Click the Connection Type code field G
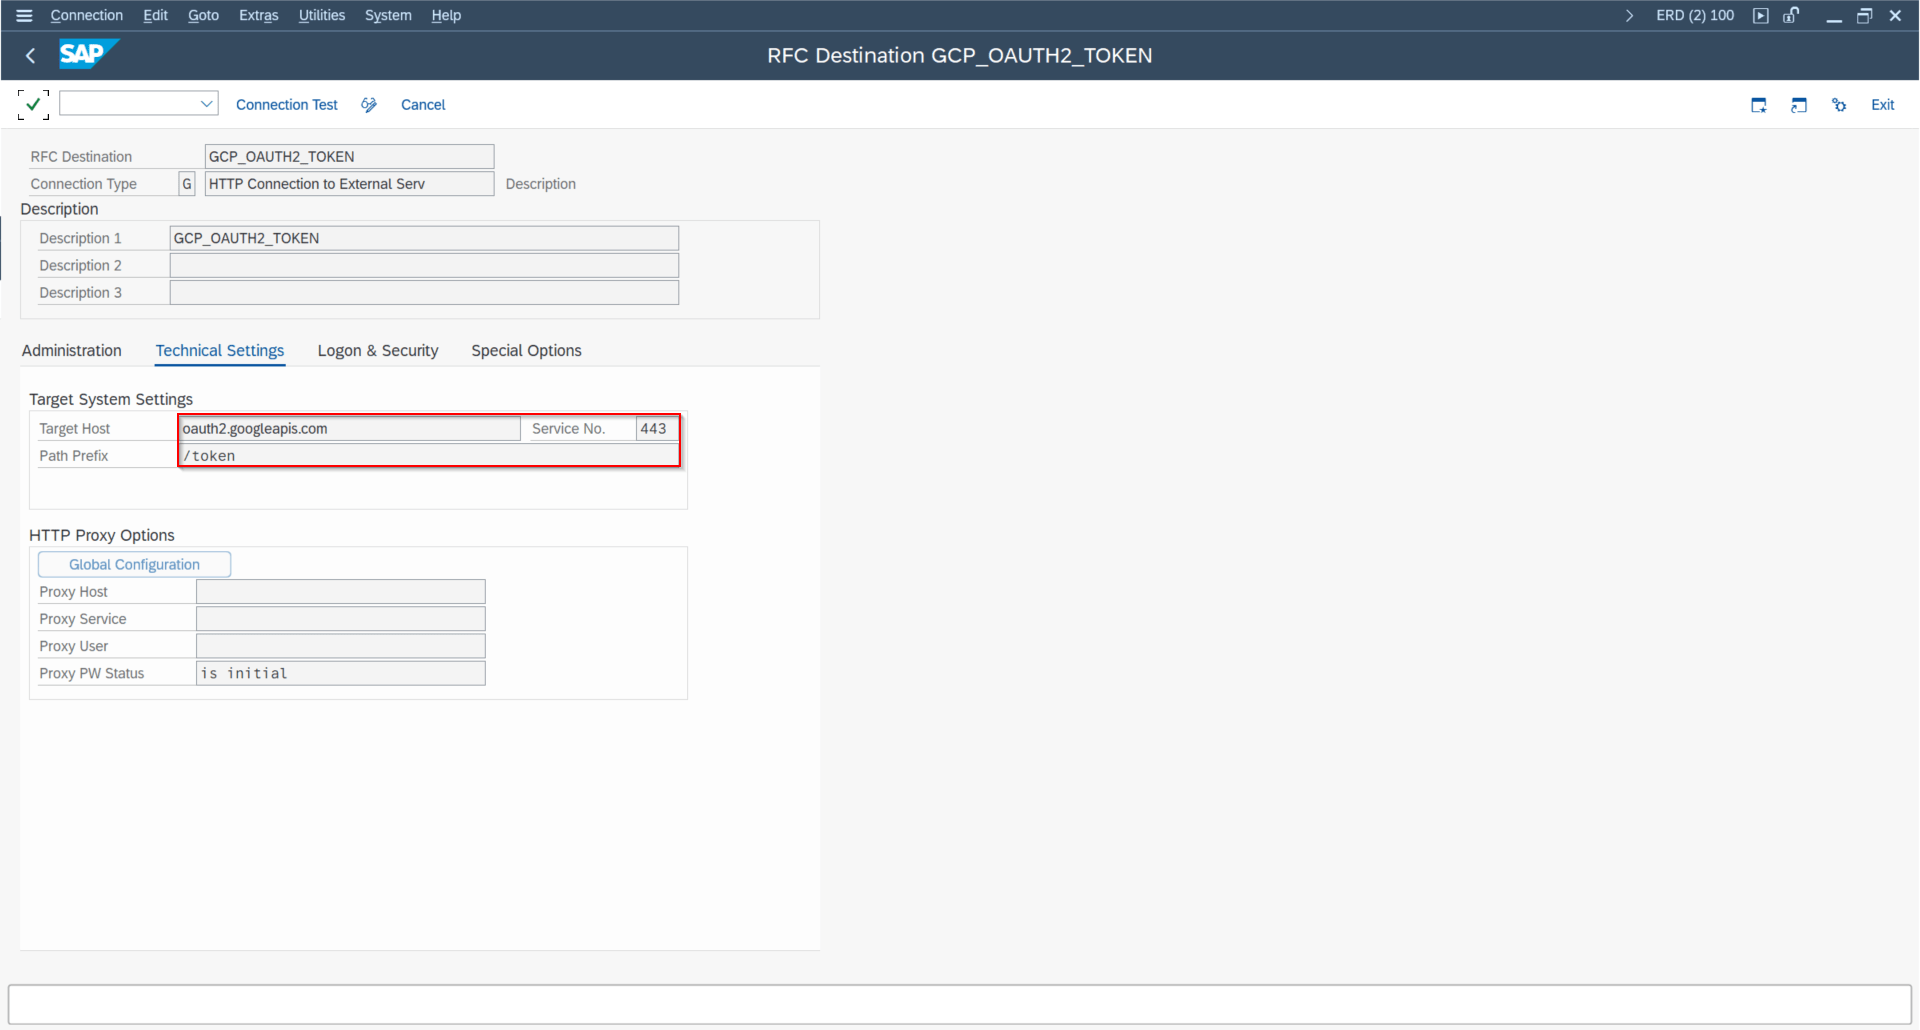1920x1030 pixels. (x=187, y=184)
